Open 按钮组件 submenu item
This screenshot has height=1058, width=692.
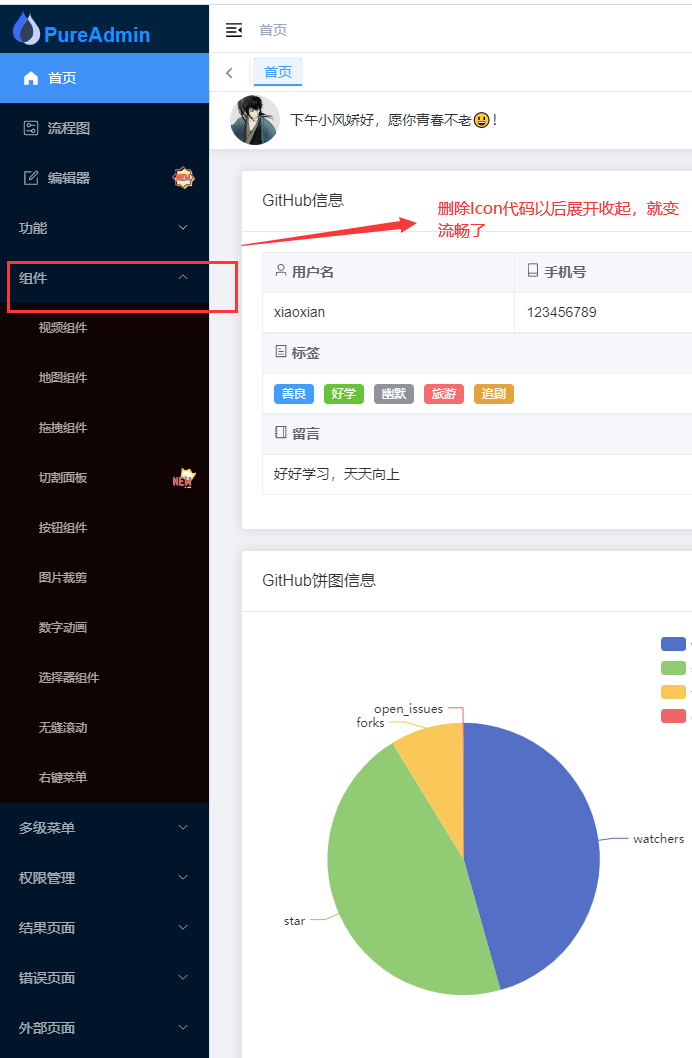105,528
